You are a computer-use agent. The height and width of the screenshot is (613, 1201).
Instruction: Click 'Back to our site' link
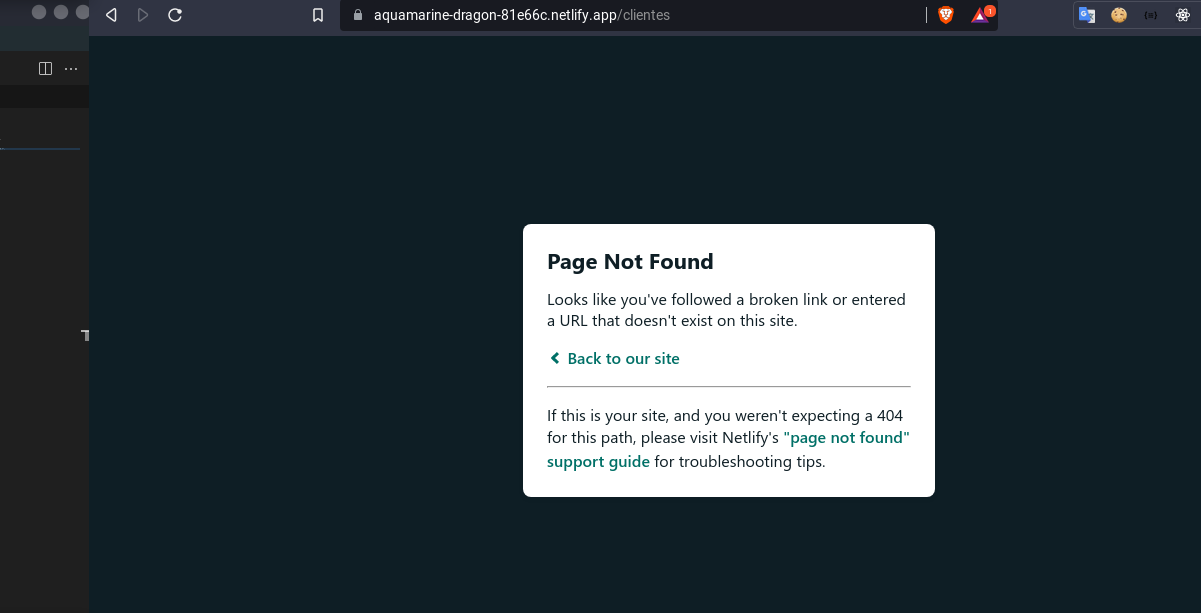point(622,358)
